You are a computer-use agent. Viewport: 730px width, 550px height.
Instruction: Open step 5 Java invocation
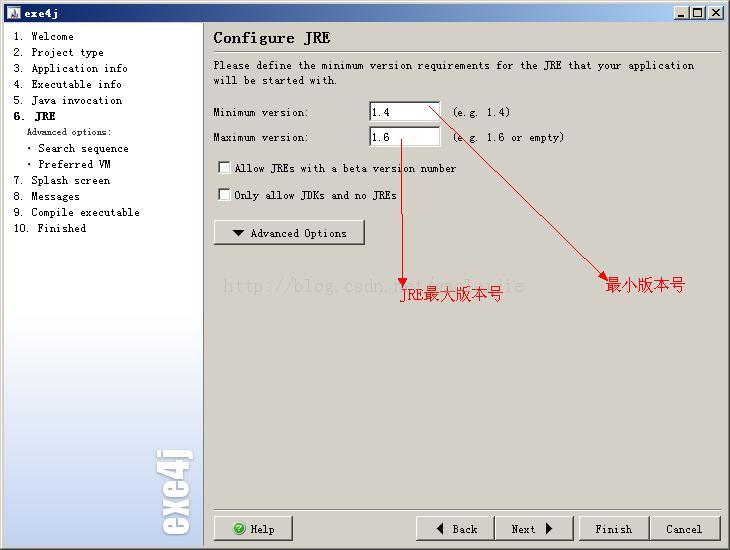(68, 100)
